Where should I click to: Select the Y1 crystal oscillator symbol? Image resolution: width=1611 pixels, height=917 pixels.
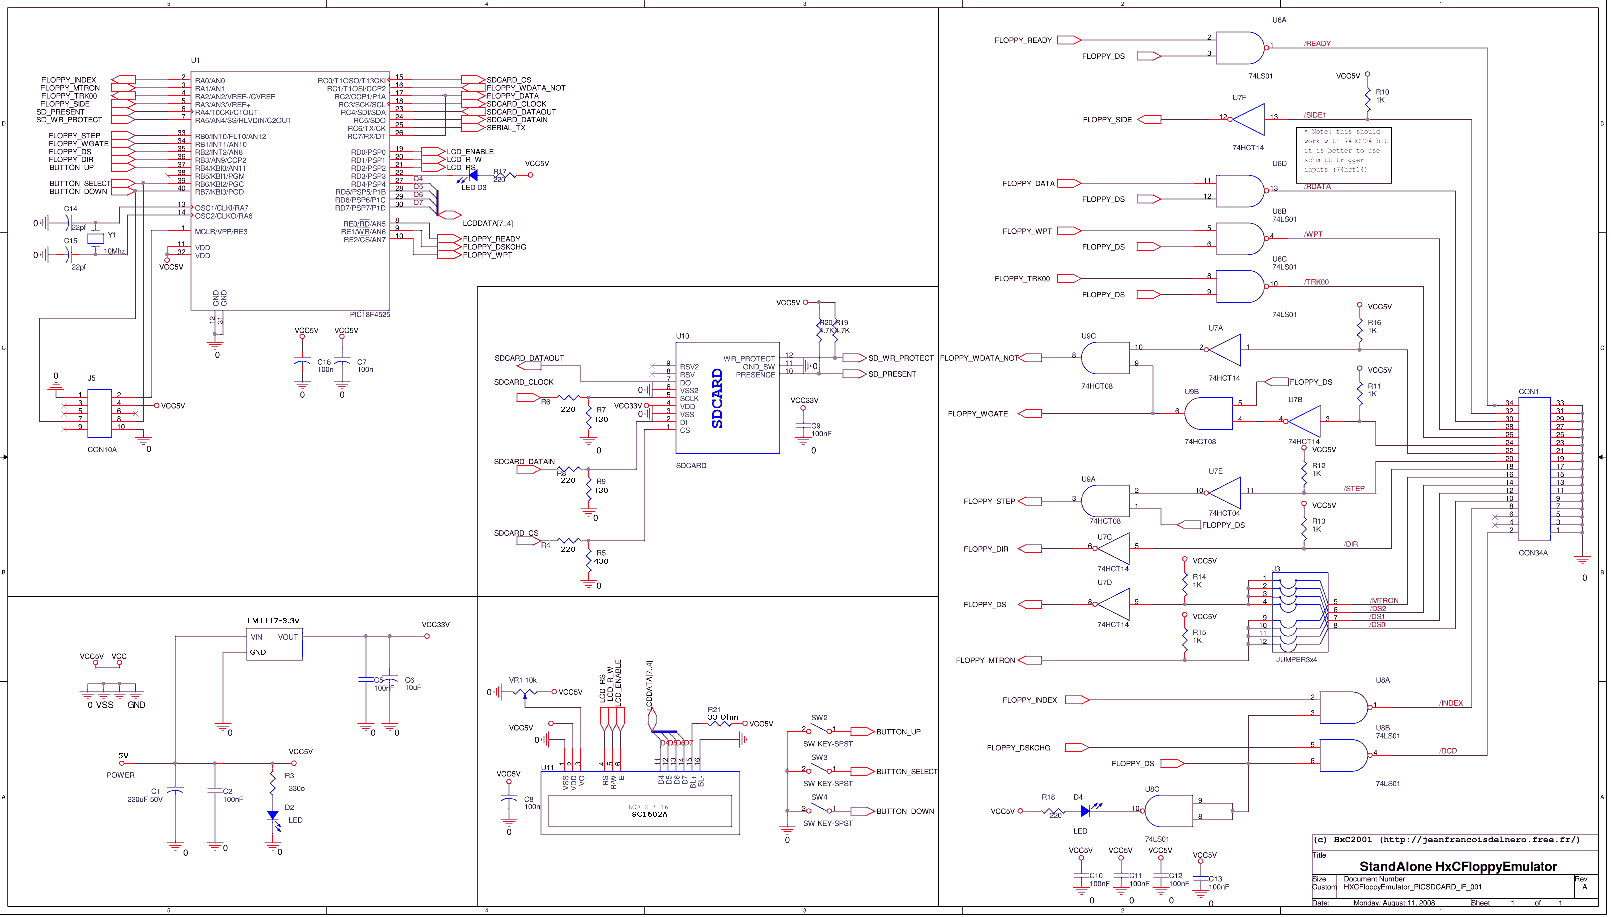coord(95,237)
